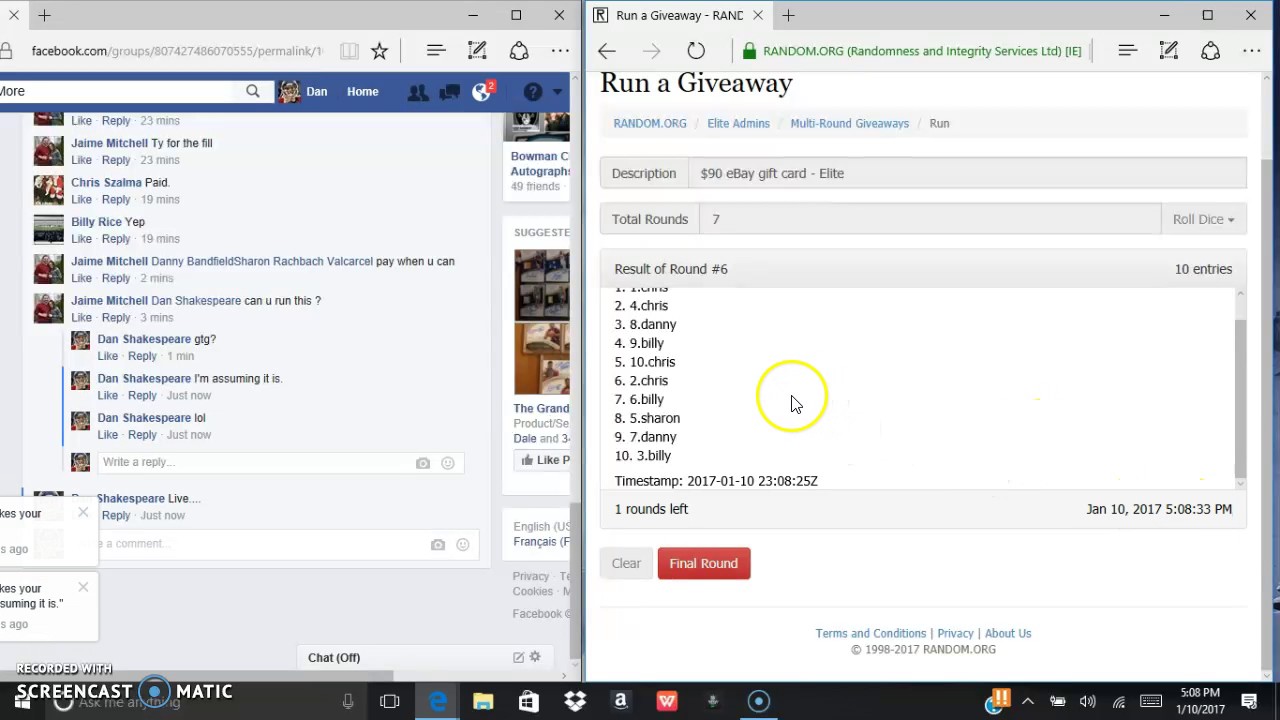Open Multi-Round Giveaways breadcrumb
This screenshot has height=720, width=1280.
tap(849, 123)
